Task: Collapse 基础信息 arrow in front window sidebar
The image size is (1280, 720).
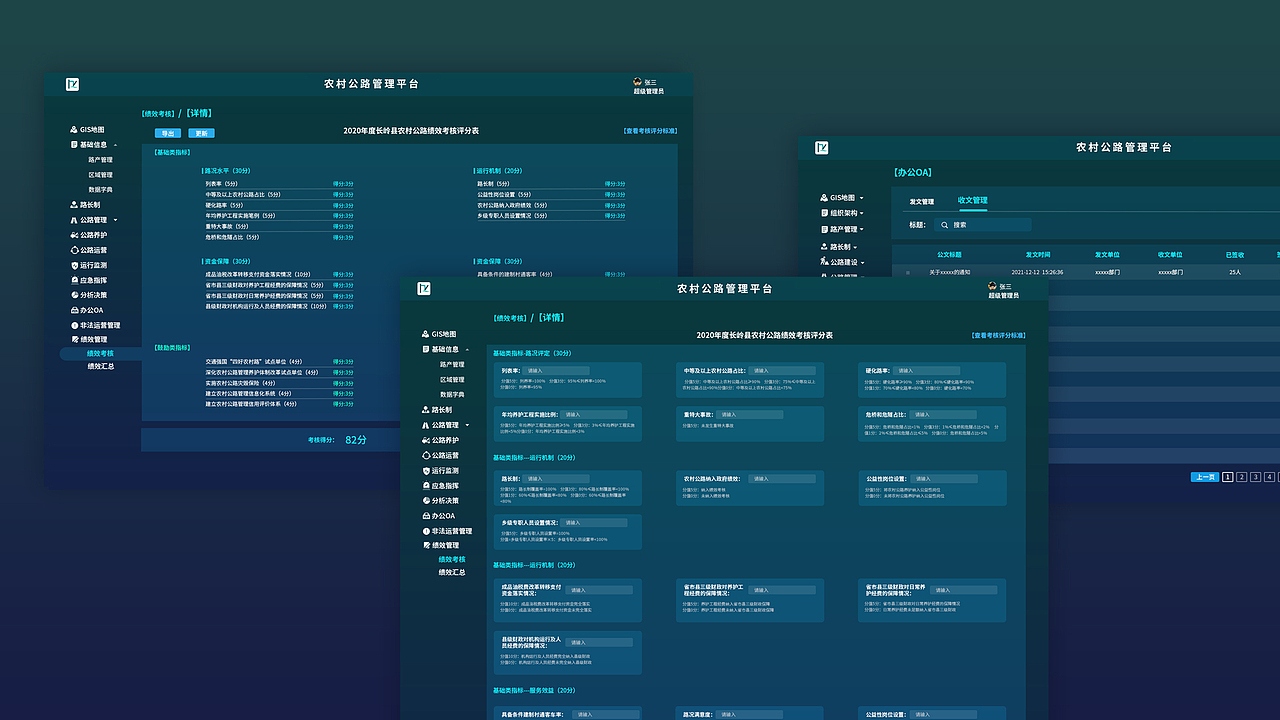Action: 467,350
